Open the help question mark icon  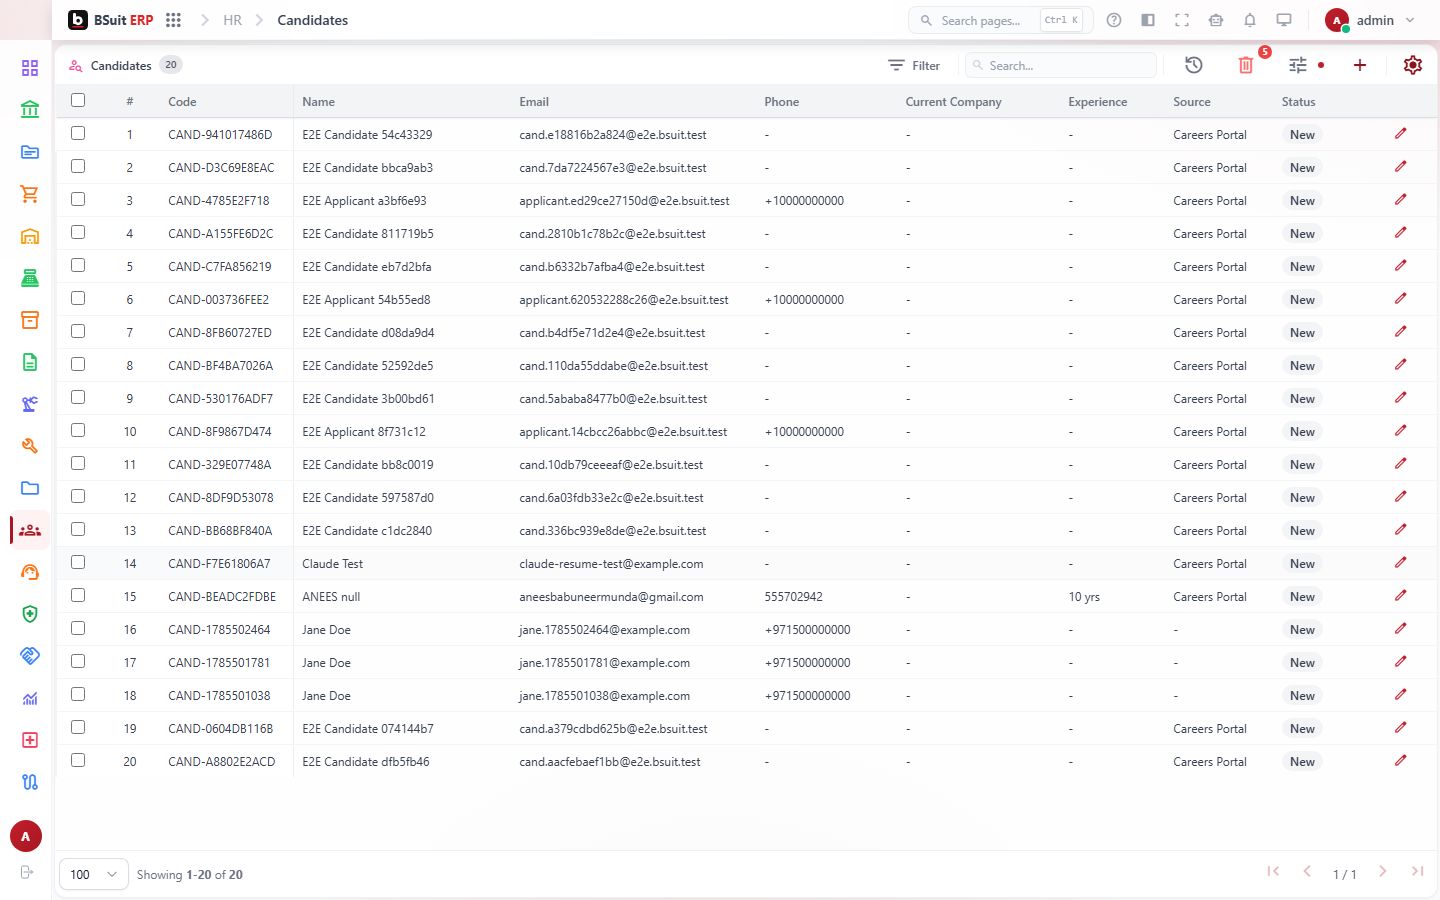(x=1114, y=20)
